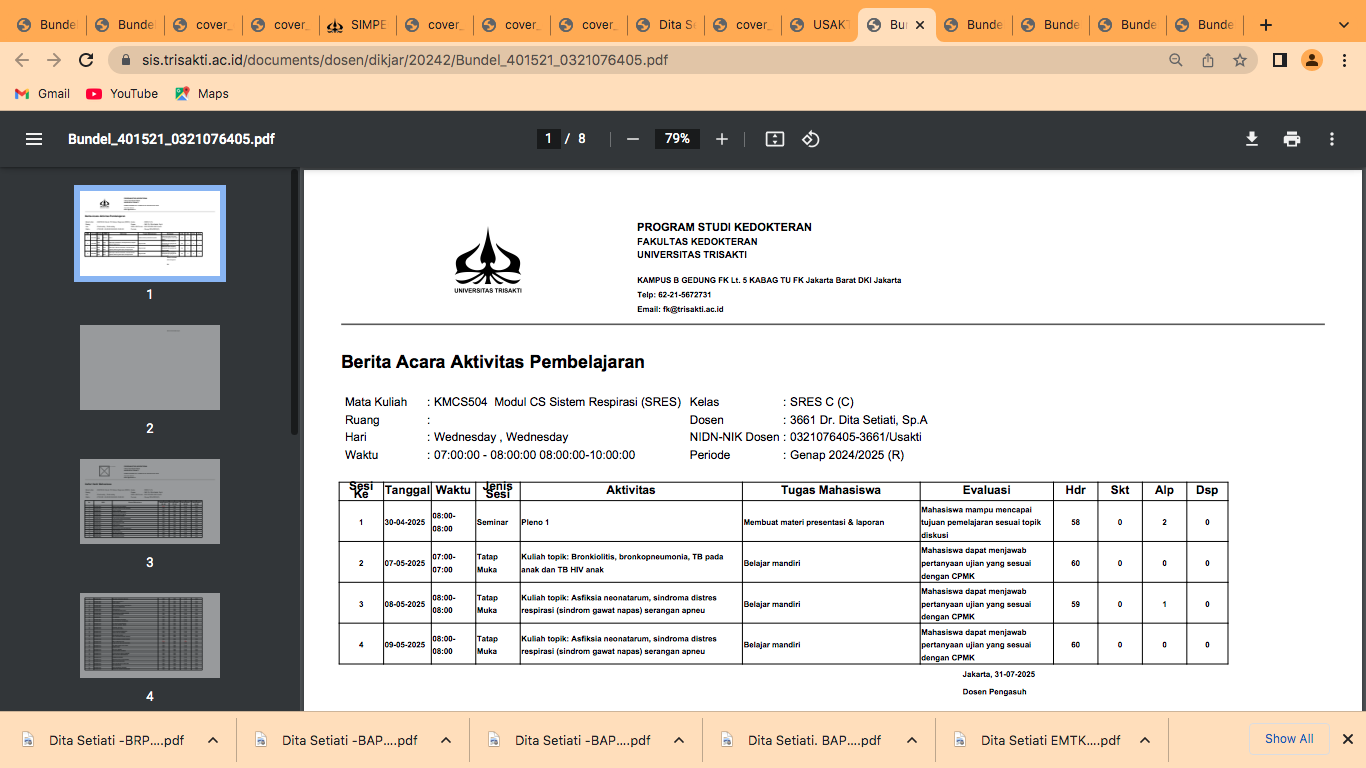Open the PDF viewer more actions menu
The height and width of the screenshot is (768, 1366).
(x=1332, y=139)
